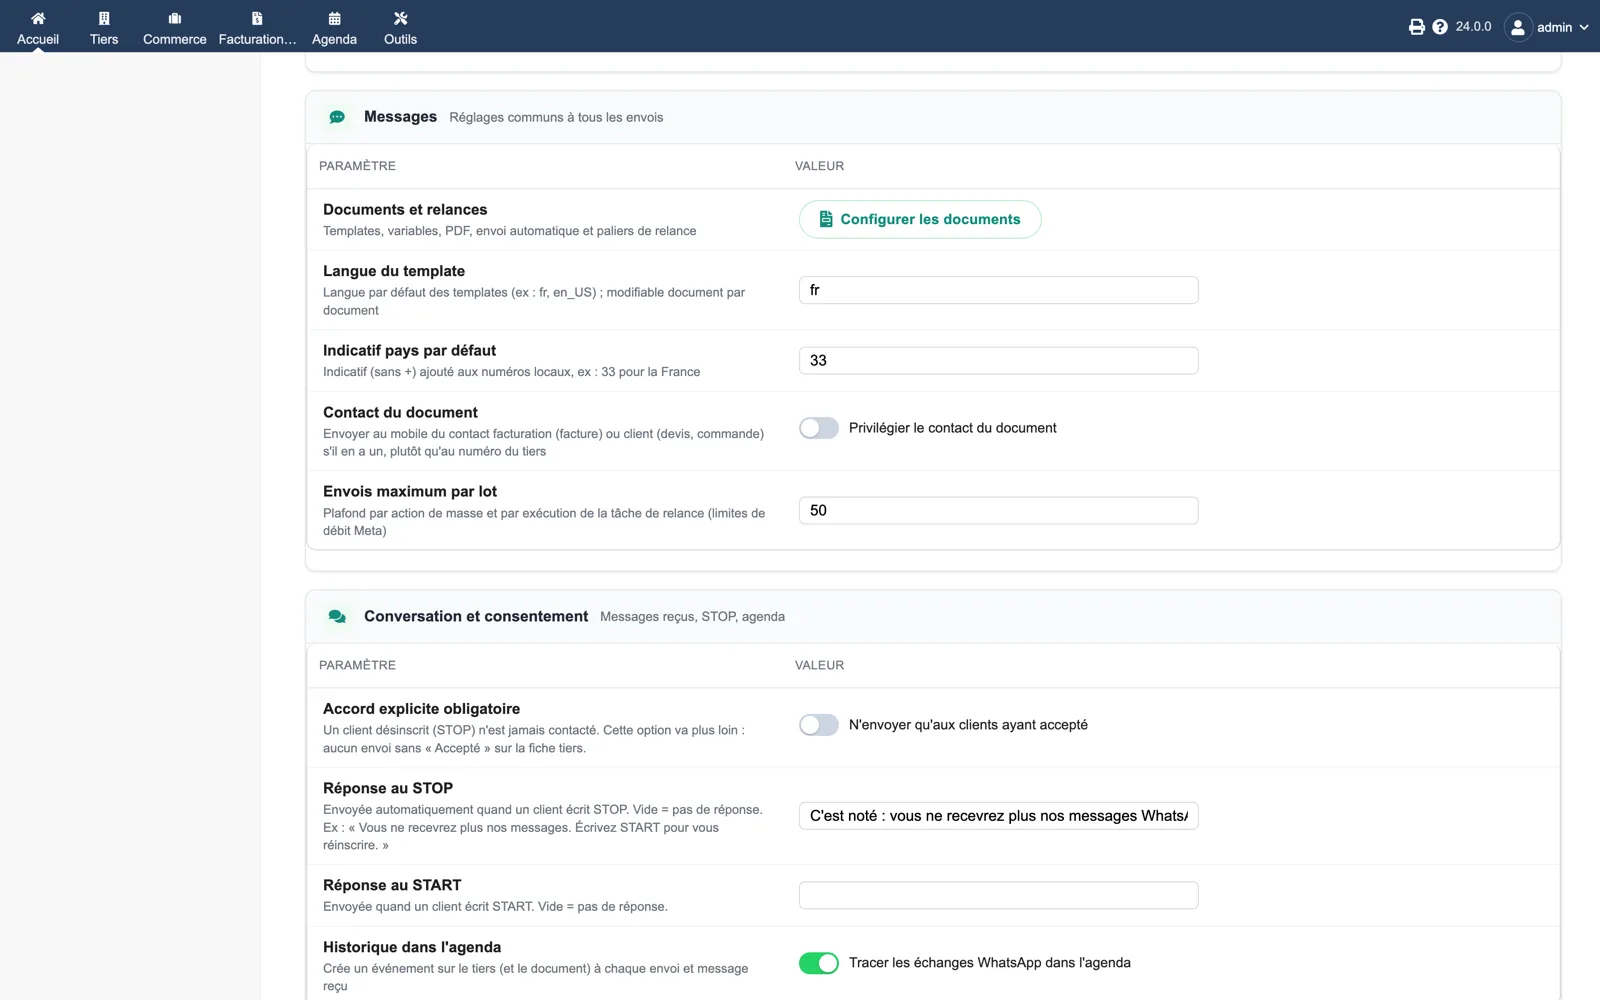Click the Historique dans l'agenda label
1600x1000 pixels.
pyautogui.click(x=412, y=947)
